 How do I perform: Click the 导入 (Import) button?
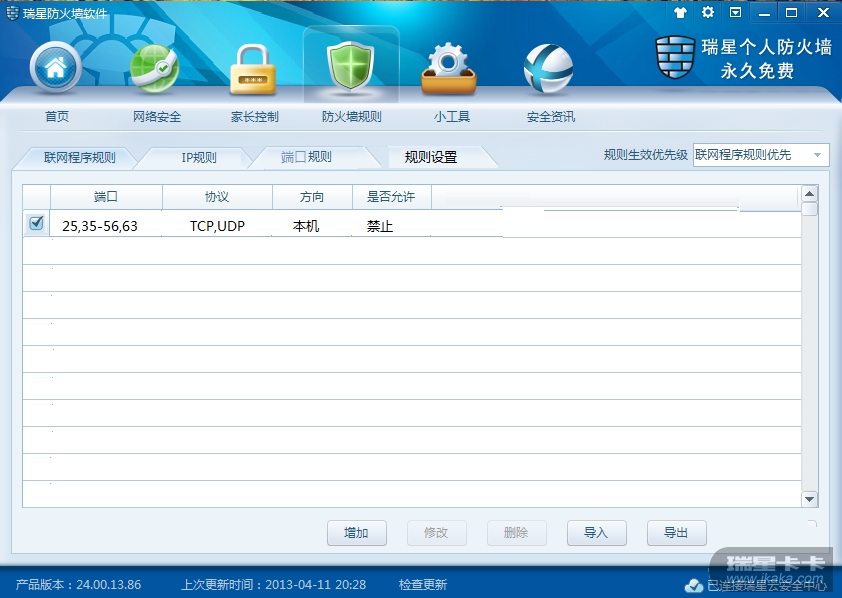tap(597, 533)
